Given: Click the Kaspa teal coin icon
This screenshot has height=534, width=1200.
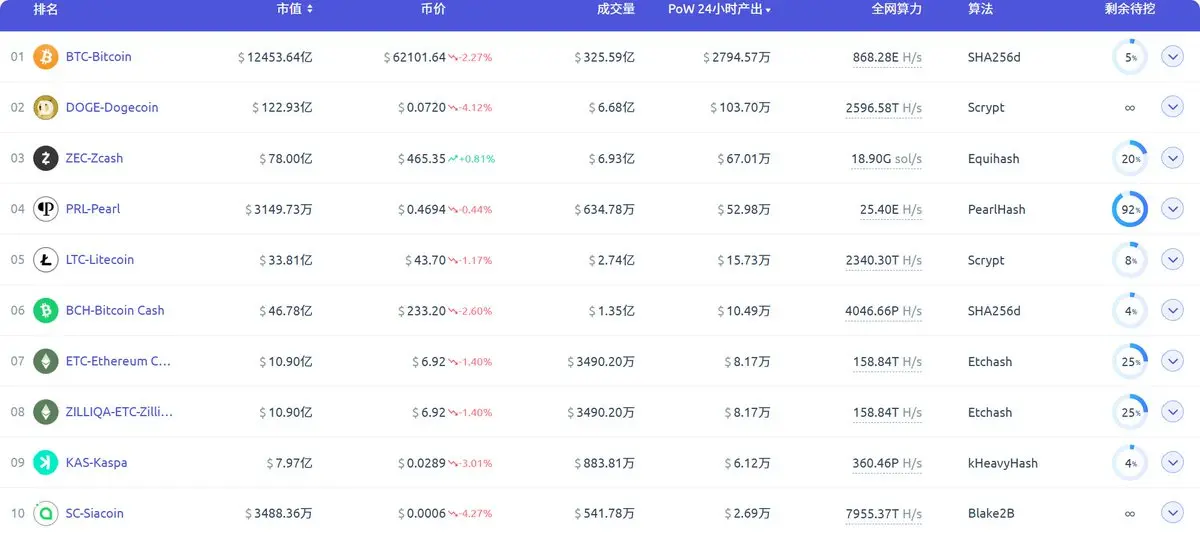Looking at the screenshot, I should pyautogui.click(x=46, y=462).
